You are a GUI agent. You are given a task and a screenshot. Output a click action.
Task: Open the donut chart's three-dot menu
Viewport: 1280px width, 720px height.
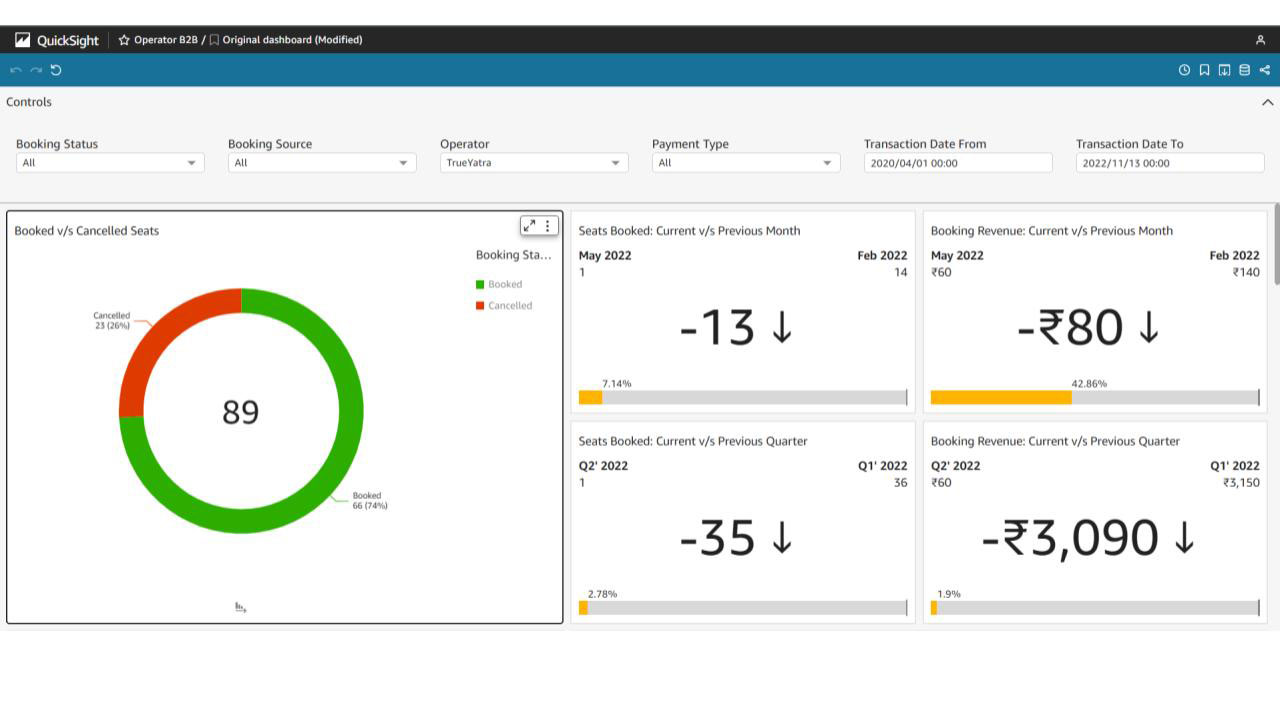coord(548,226)
